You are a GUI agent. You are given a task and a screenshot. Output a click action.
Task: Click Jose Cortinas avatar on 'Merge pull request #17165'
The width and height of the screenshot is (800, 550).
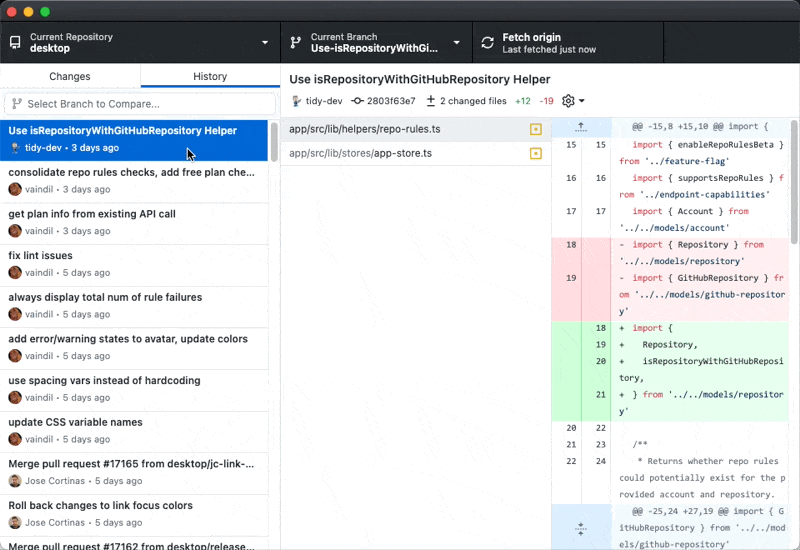pyautogui.click(x=15, y=481)
